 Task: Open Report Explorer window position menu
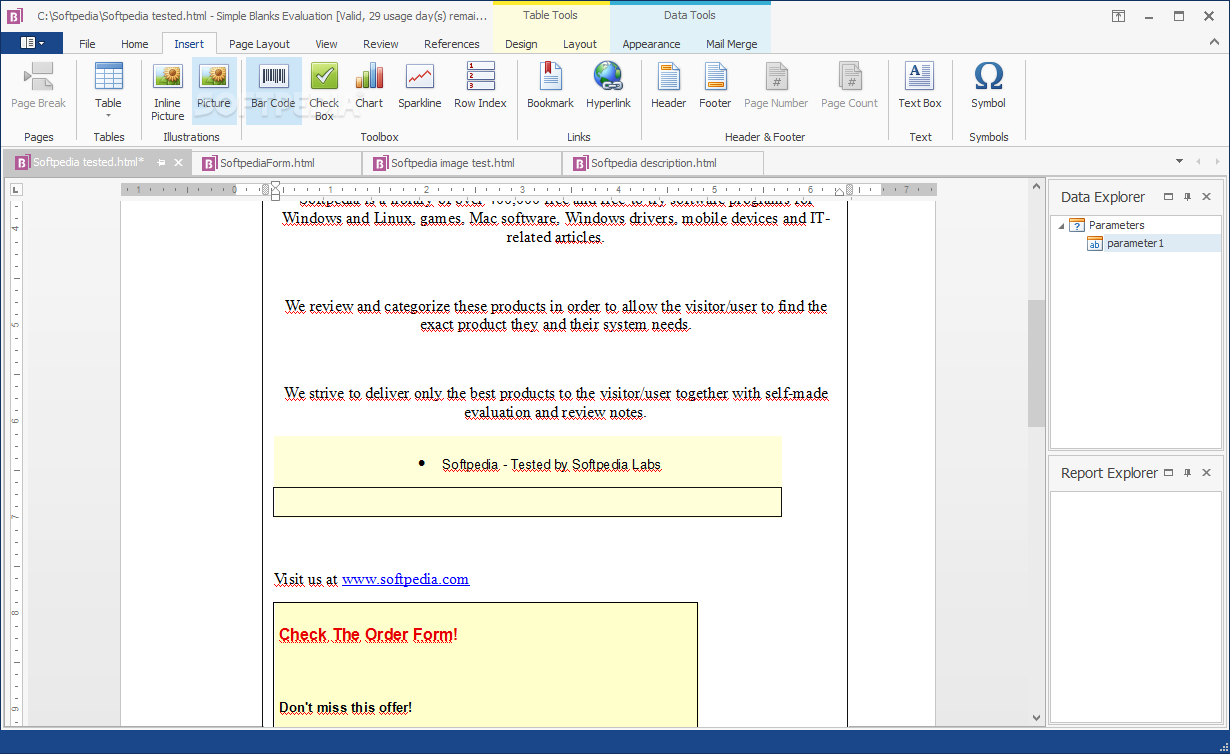click(1168, 473)
